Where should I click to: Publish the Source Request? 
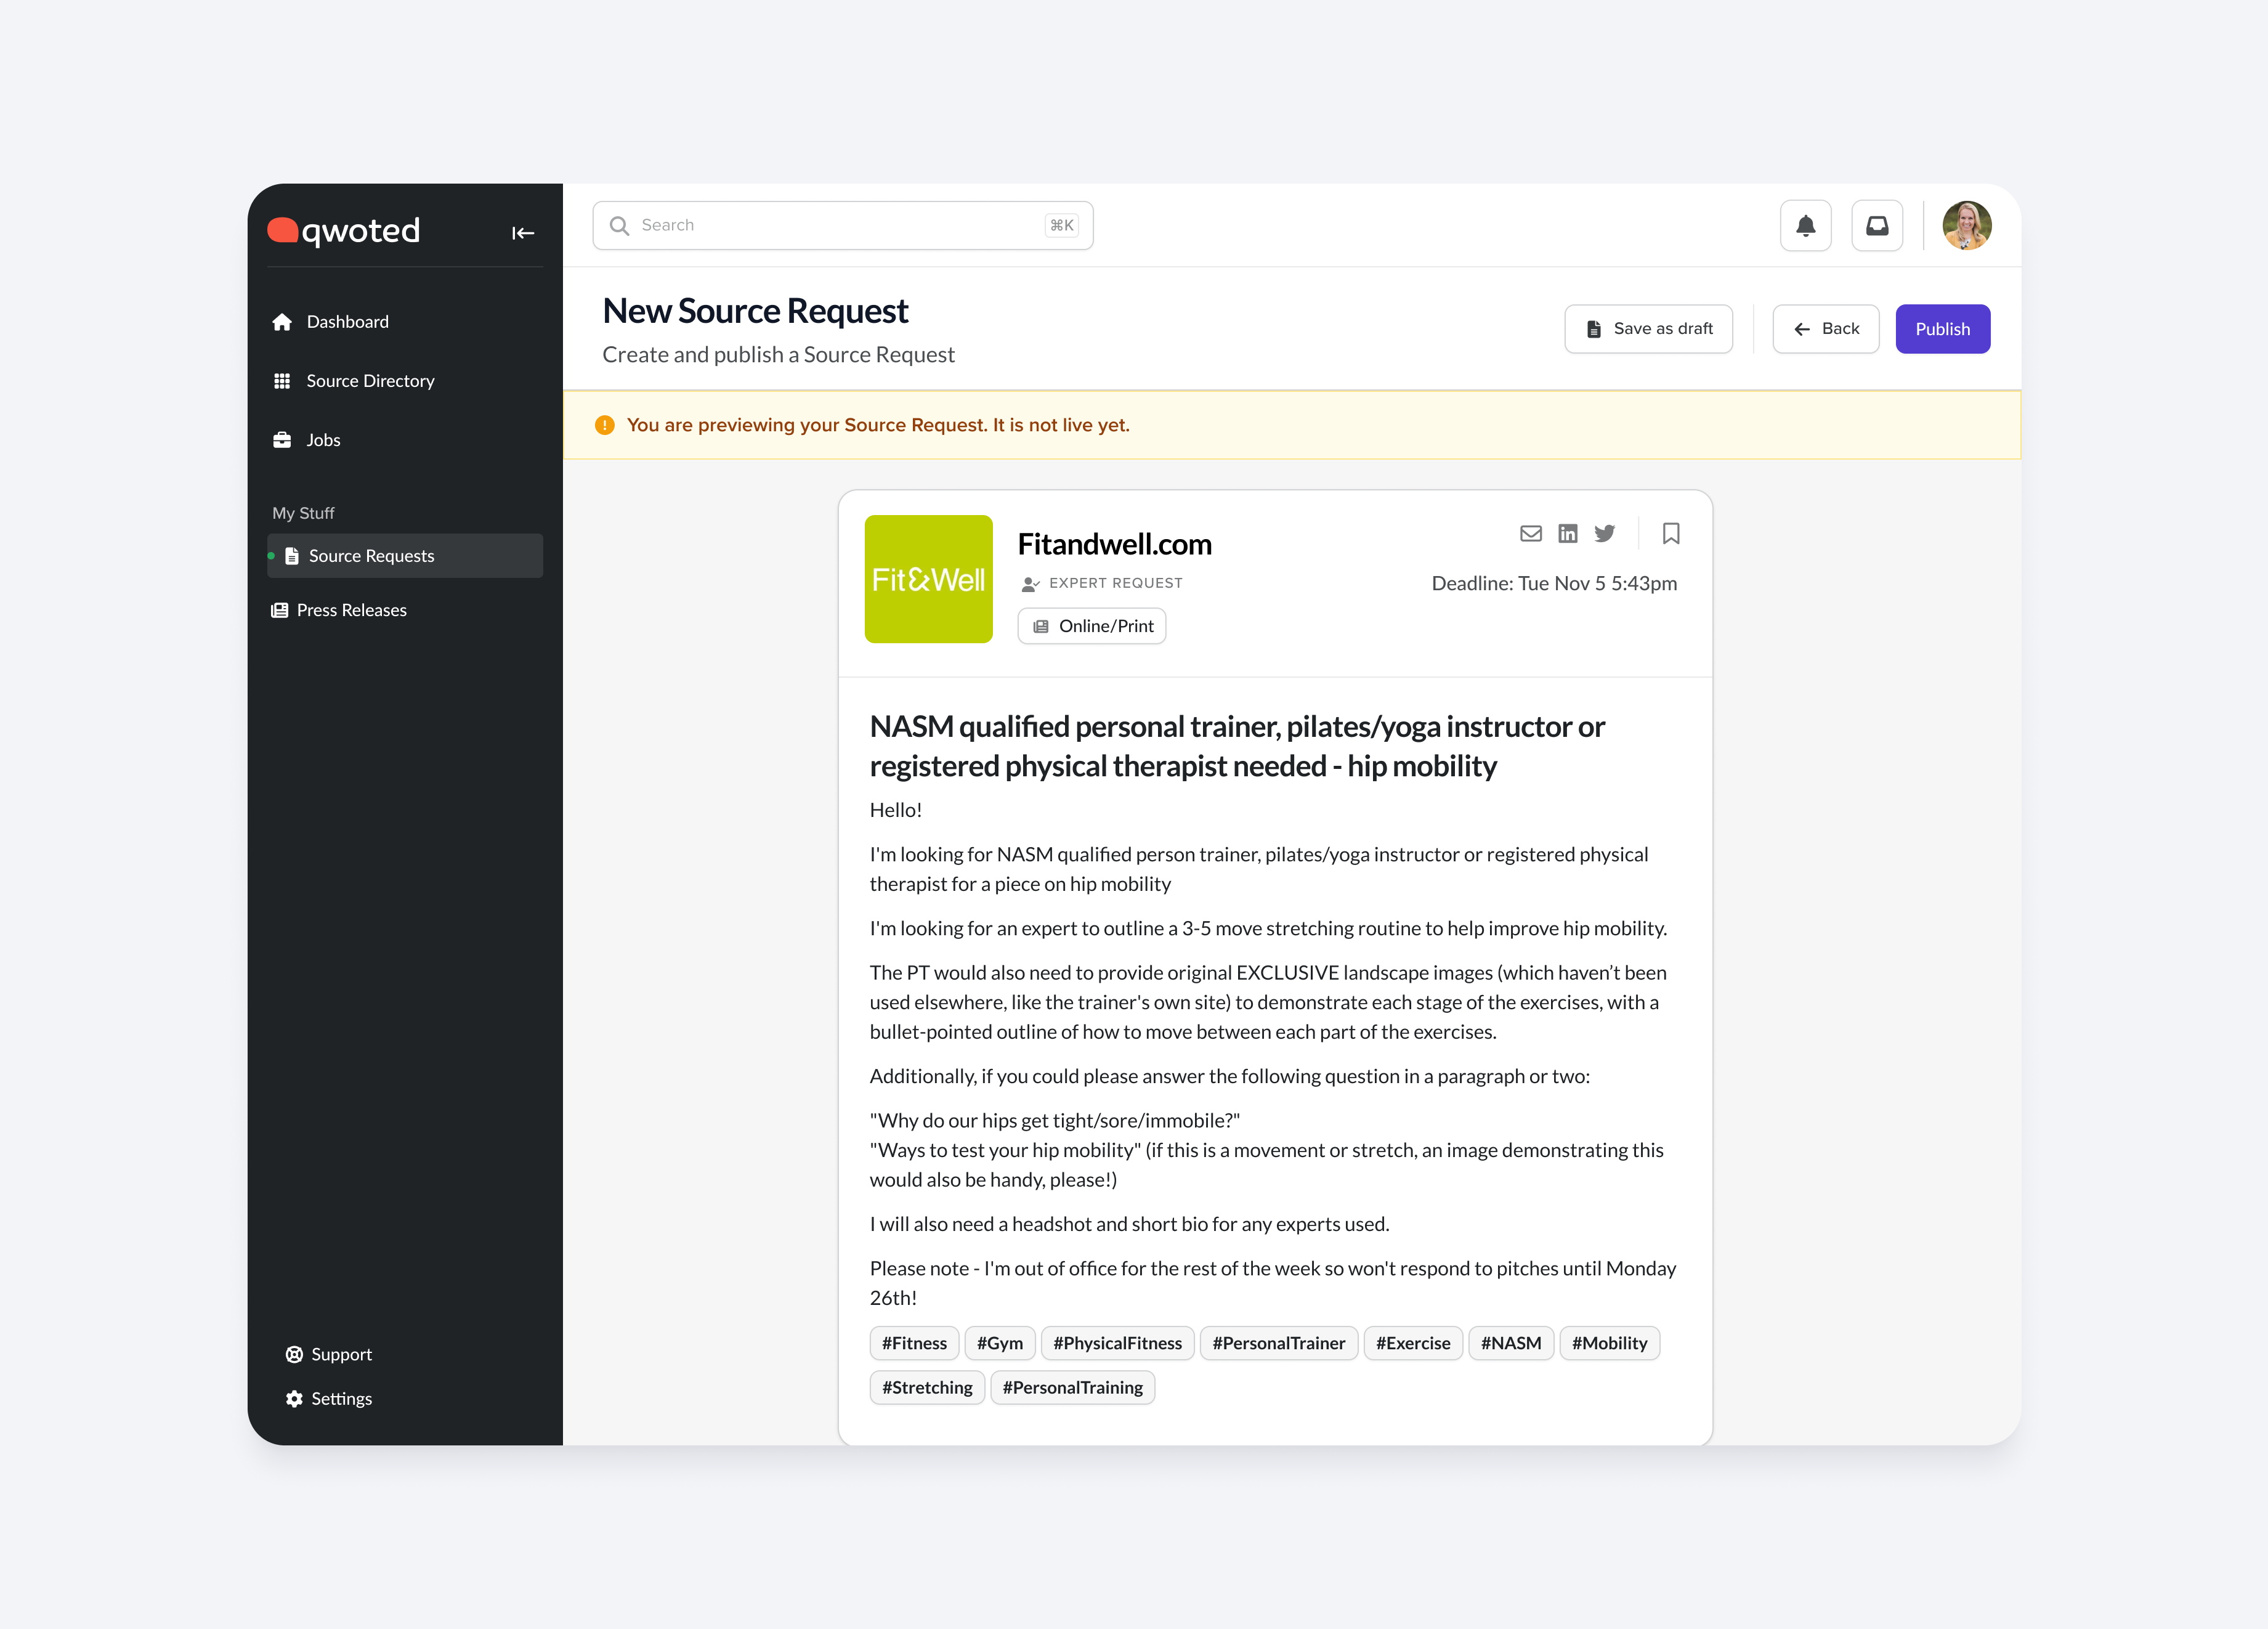pyautogui.click(x=1941, y=329)
